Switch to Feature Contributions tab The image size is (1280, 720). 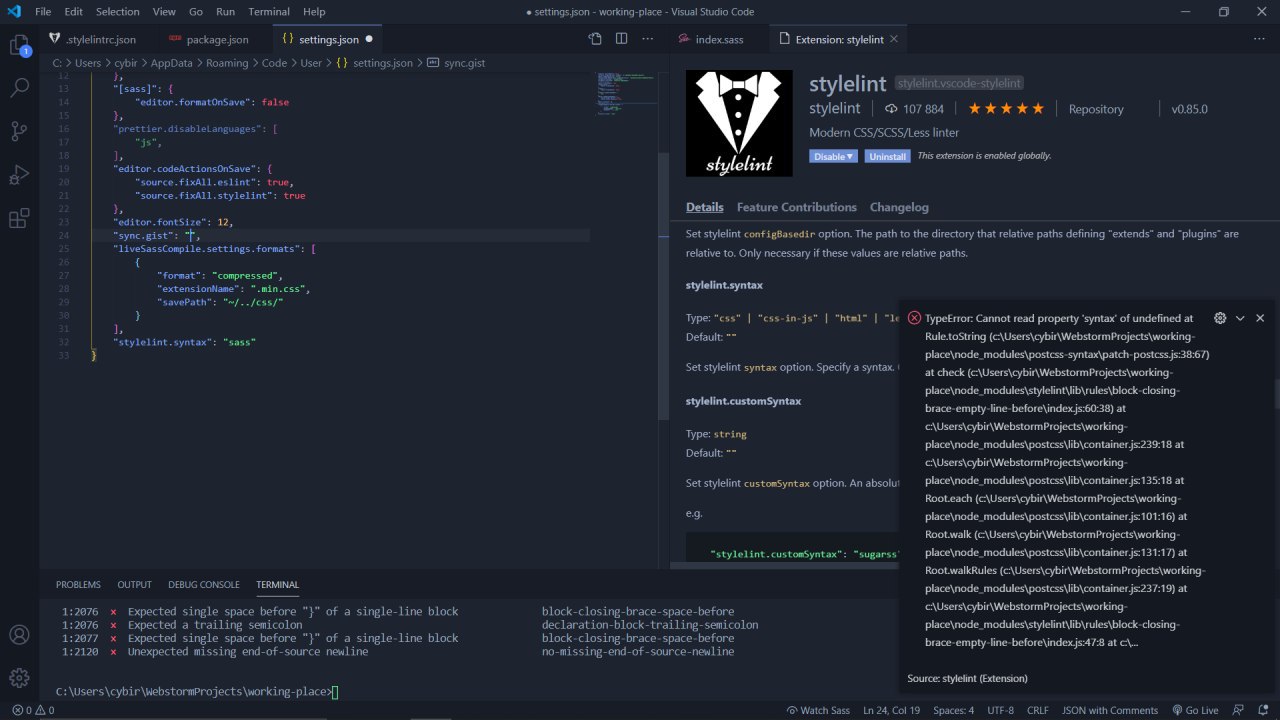(796, 207)
